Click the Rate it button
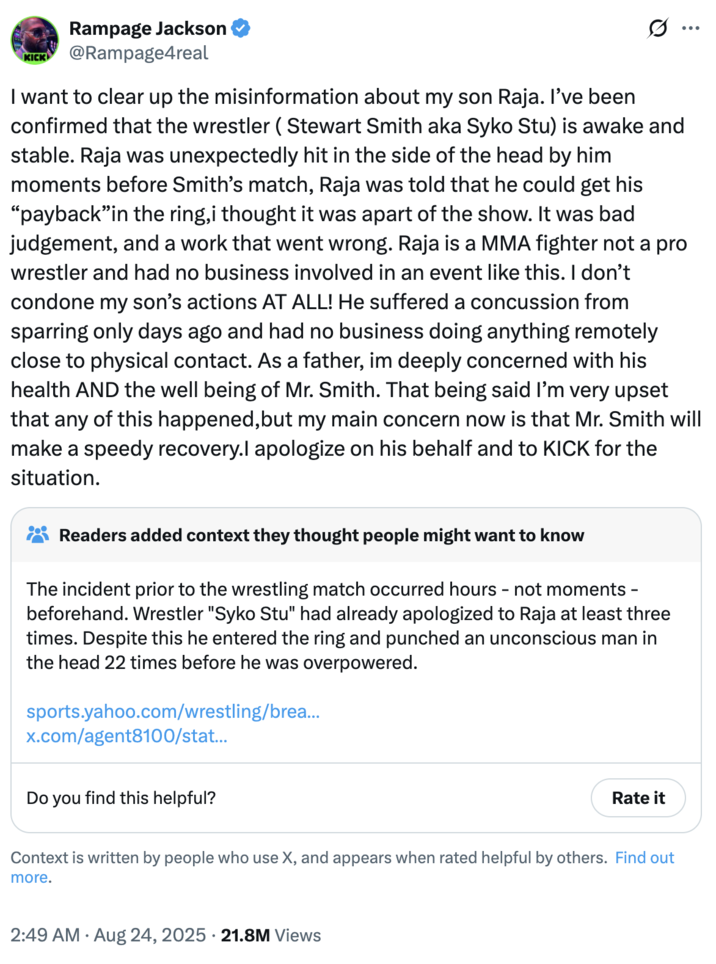The image size is (716, 964). [x=638, y=798]
